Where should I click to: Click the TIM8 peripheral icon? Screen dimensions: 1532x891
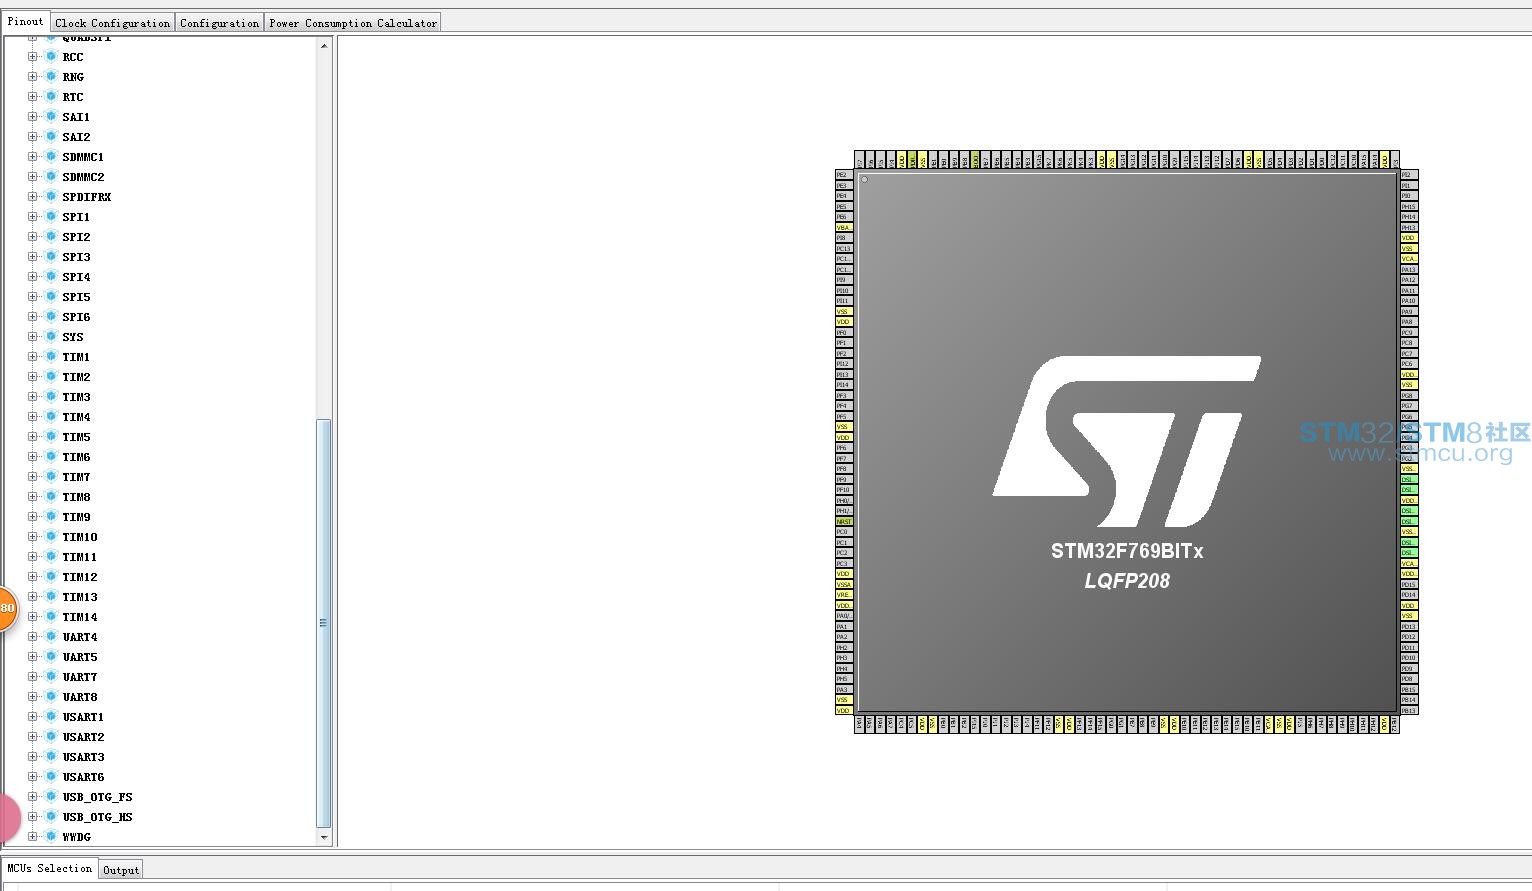pos(51,497)
